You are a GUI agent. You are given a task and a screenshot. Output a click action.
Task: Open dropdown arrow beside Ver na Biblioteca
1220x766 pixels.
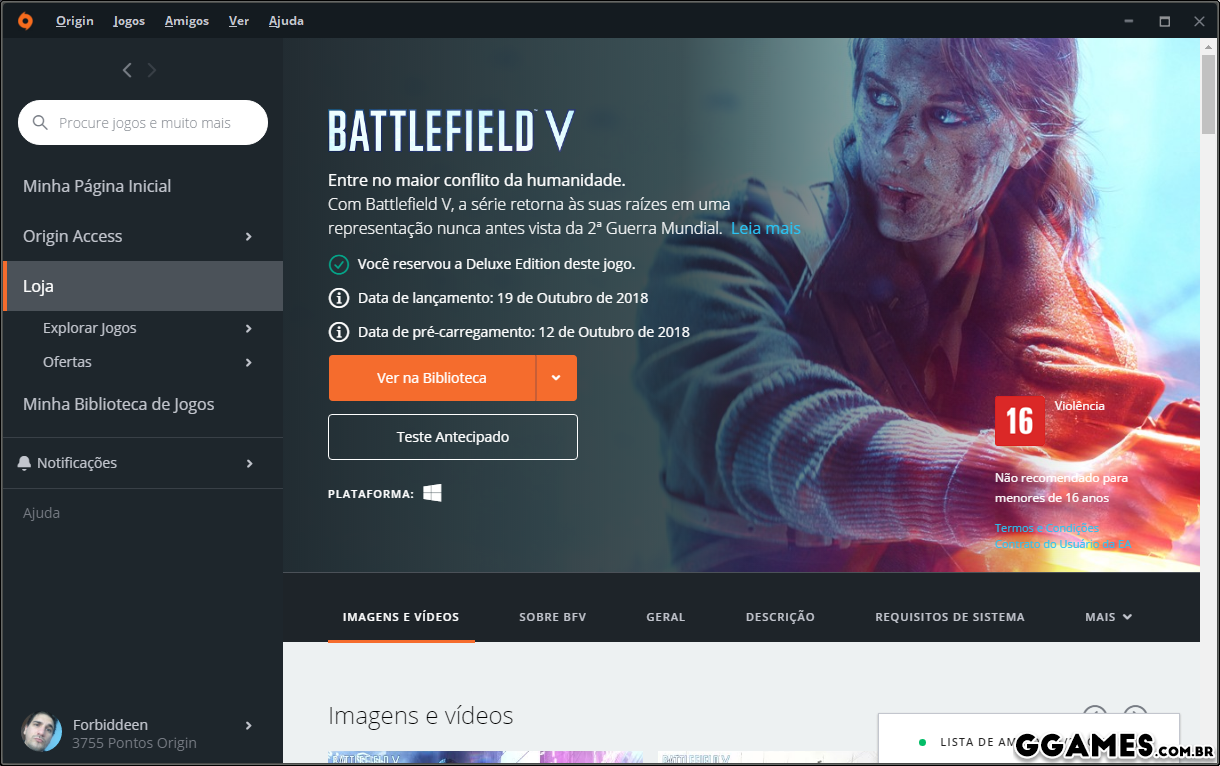tap(557, 378)
